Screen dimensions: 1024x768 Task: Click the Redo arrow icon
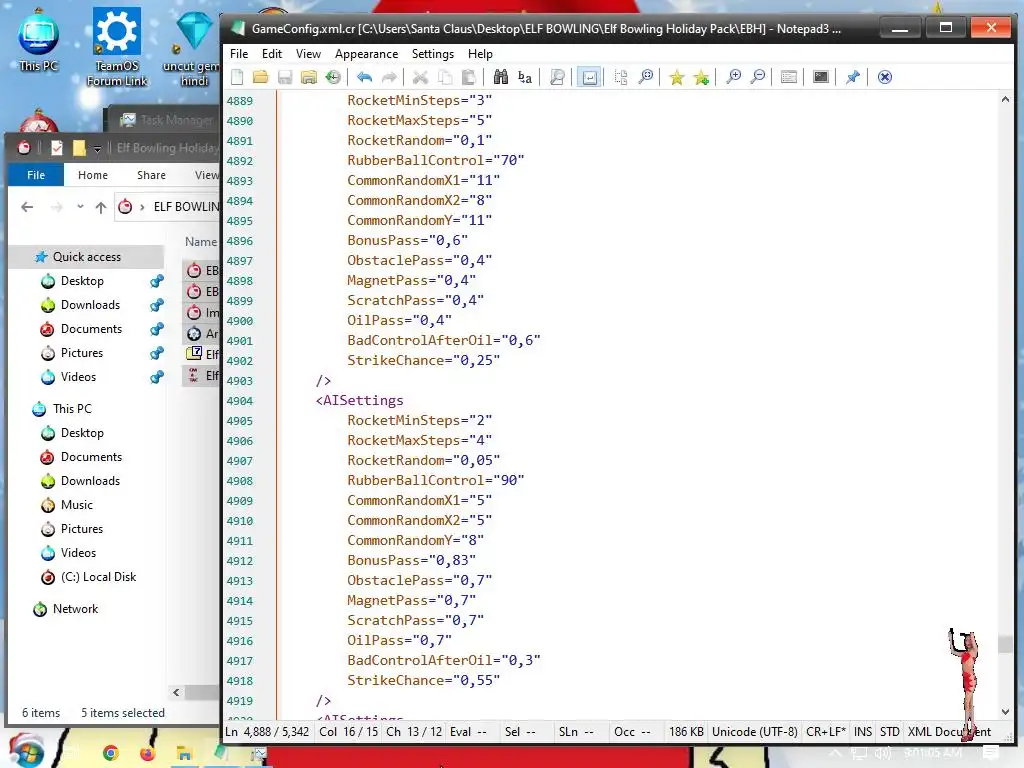(389, 77)
